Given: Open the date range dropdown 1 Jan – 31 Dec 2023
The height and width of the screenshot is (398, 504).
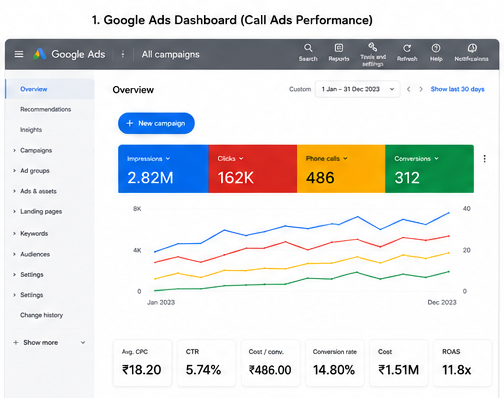Looking at the screenshot, I should pyautogui.click(x=357, y=89).
